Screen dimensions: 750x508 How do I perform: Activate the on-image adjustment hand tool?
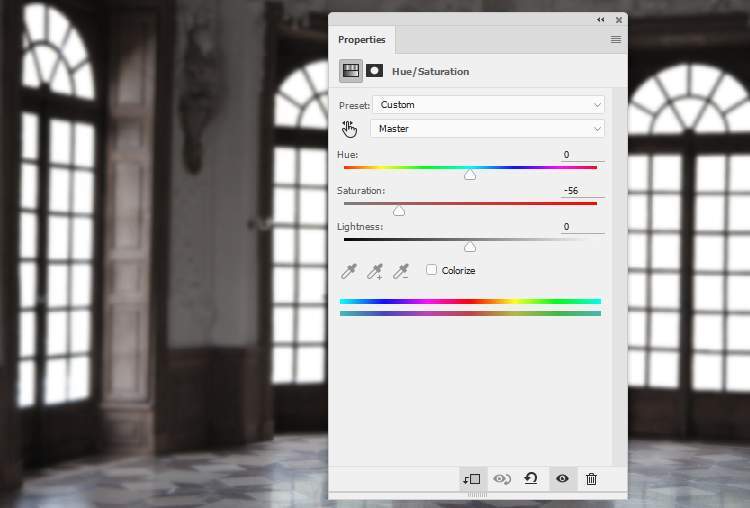point(350,129)
